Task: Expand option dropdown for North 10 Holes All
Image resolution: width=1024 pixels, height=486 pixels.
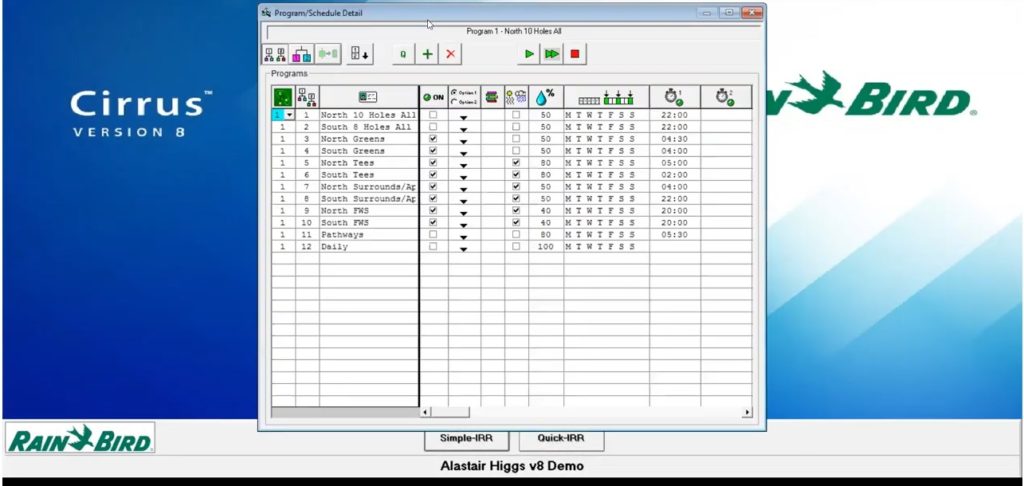Action: tap(464, 118)
